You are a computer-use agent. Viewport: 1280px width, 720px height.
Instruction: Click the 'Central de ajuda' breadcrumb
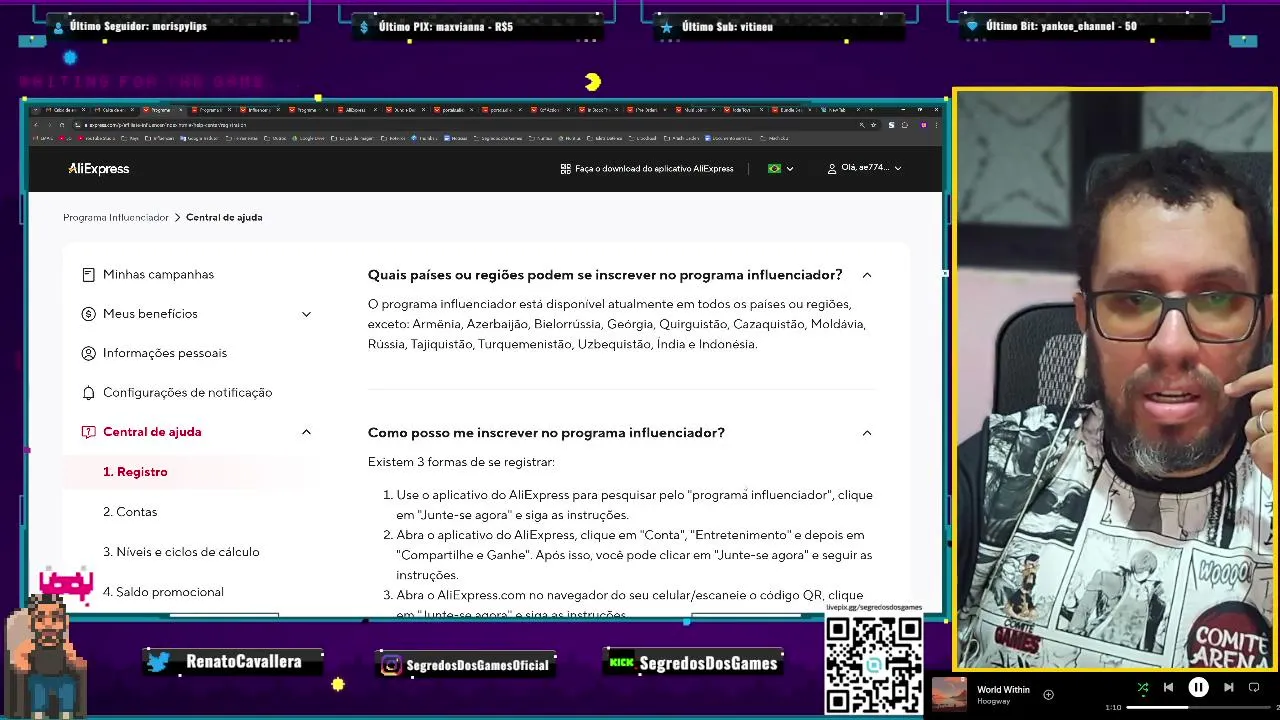click(x=224, y=217)
